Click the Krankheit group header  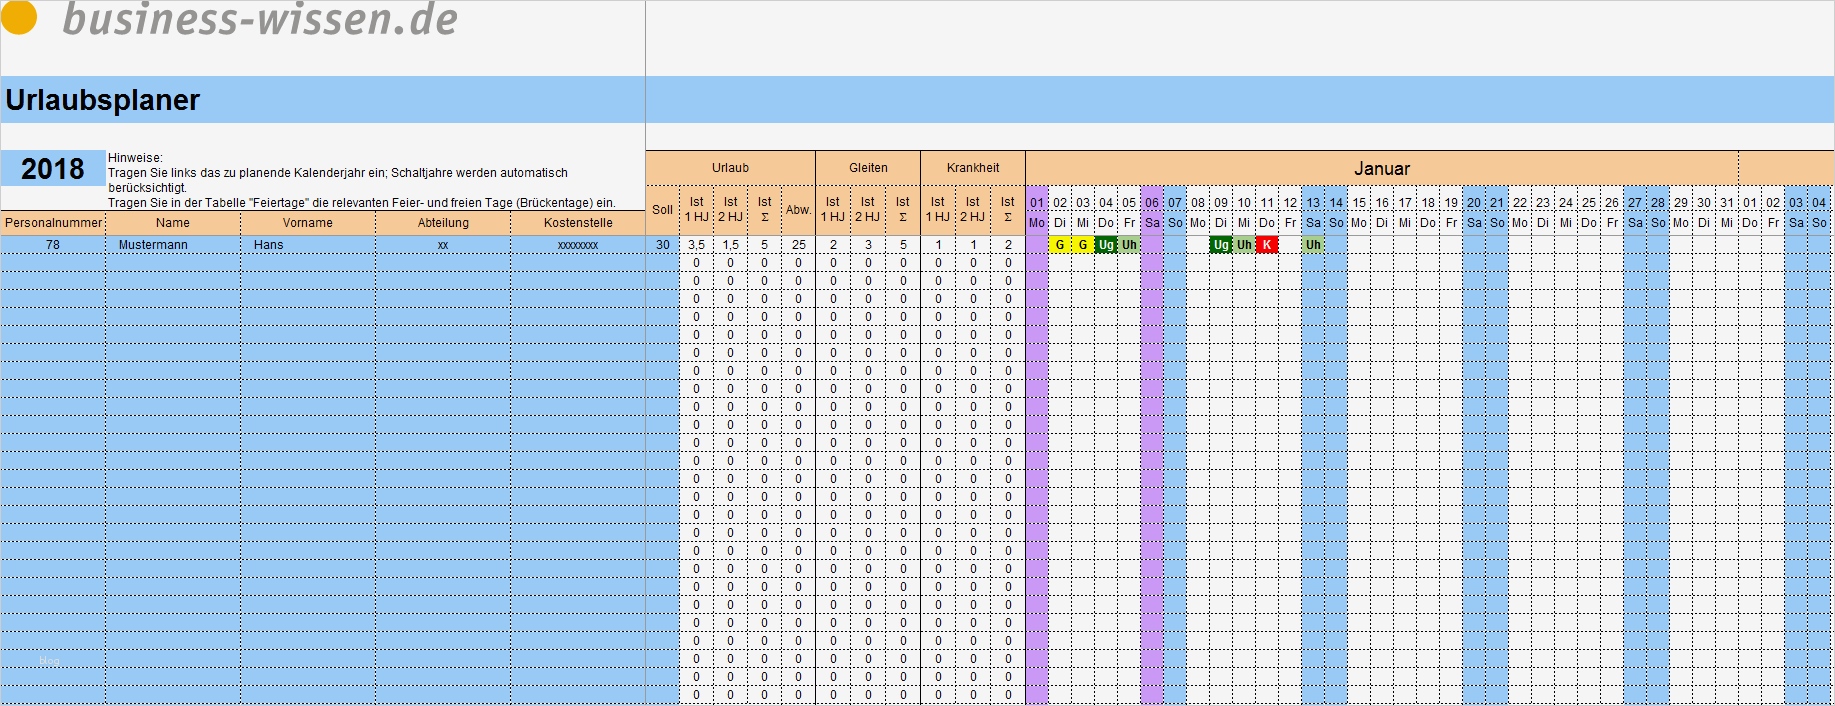973,168
